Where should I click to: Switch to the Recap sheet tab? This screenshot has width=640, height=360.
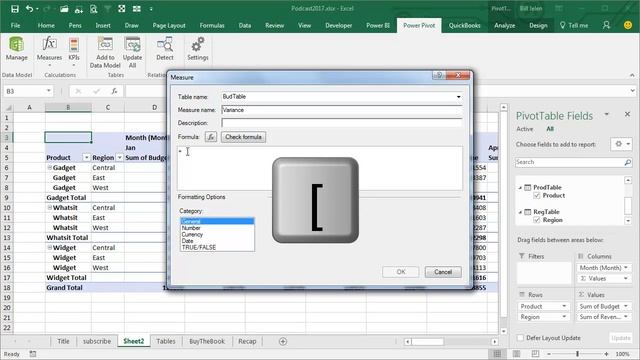pyautogui.click(x=247, y=341)
